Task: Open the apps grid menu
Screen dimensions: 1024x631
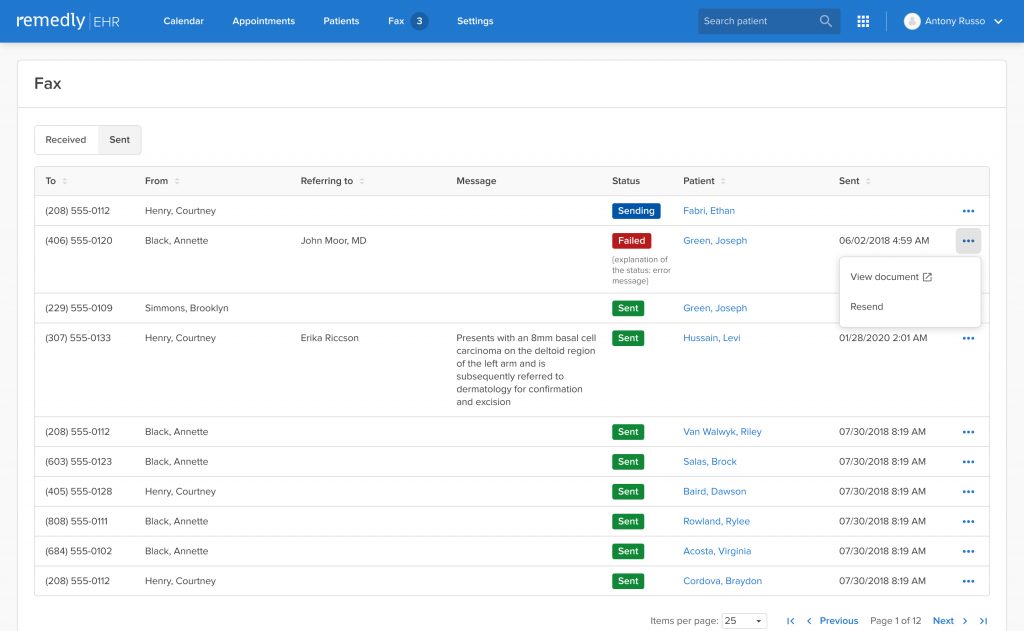Action: coord(863,21)
